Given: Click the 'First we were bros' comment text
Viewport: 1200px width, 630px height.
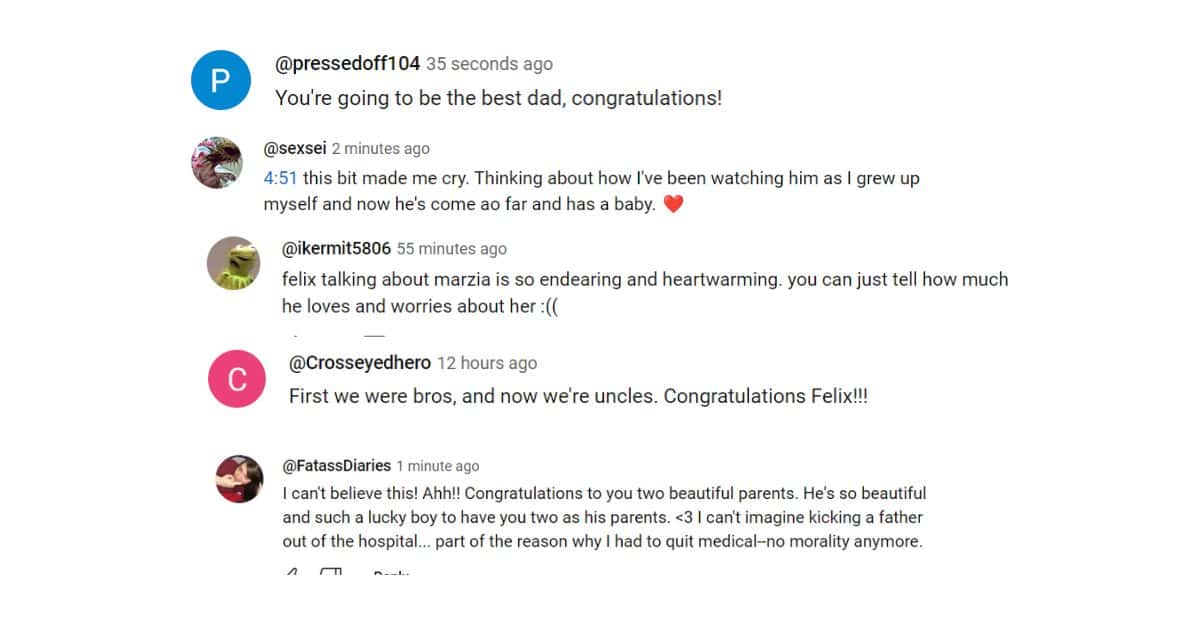Looking at the screenshot, I should (578, 396).
